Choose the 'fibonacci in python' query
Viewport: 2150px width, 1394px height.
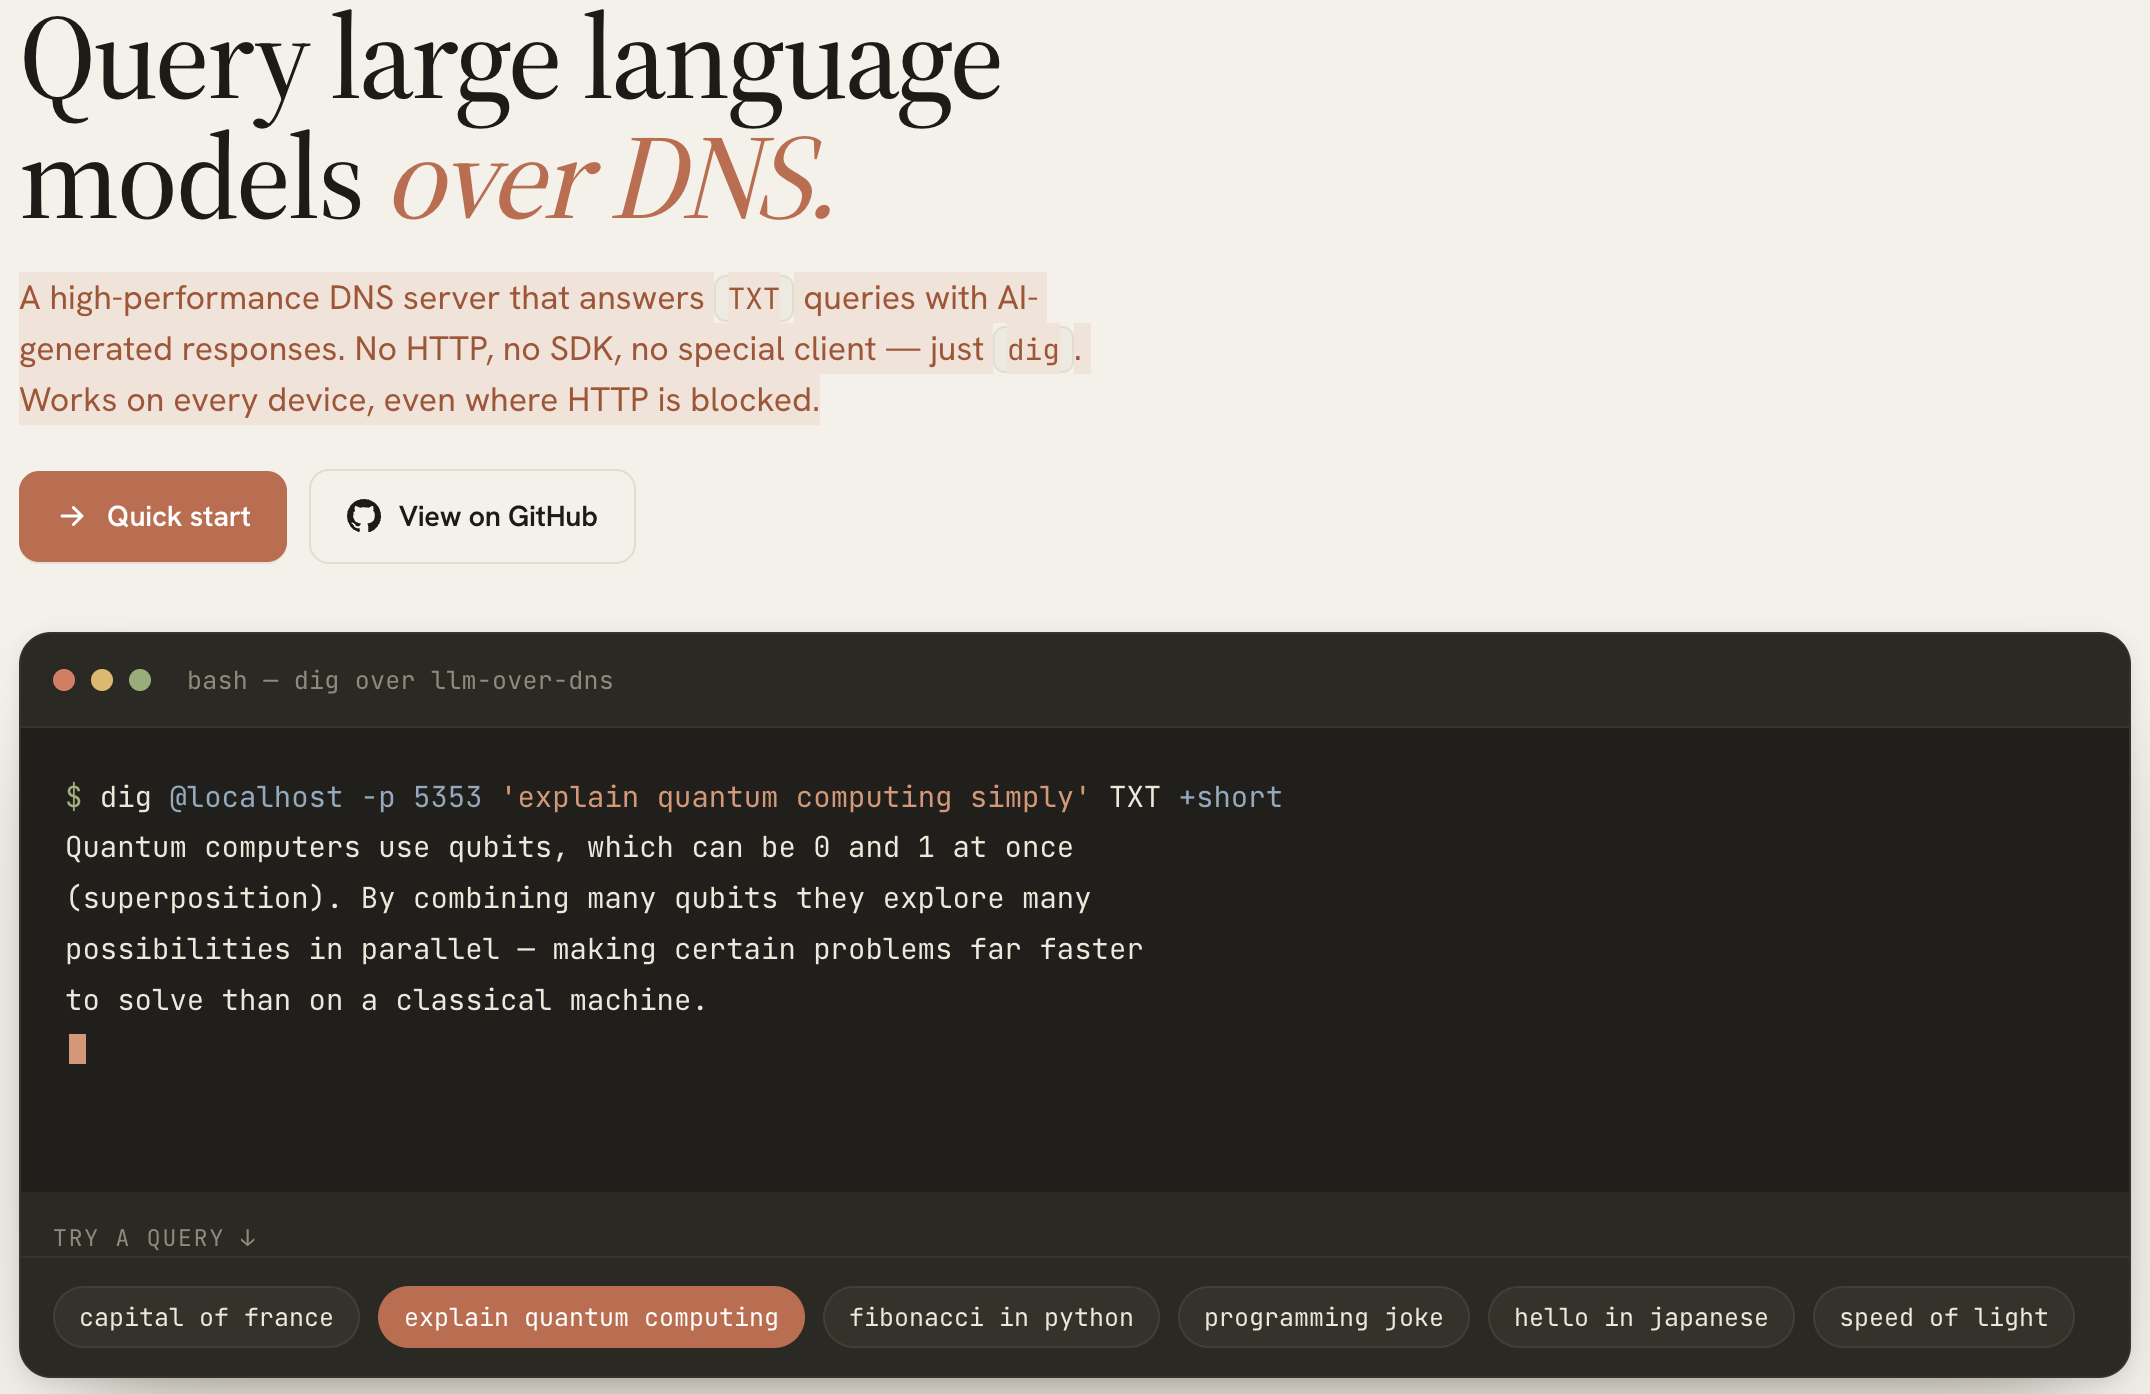(991, 1317)
